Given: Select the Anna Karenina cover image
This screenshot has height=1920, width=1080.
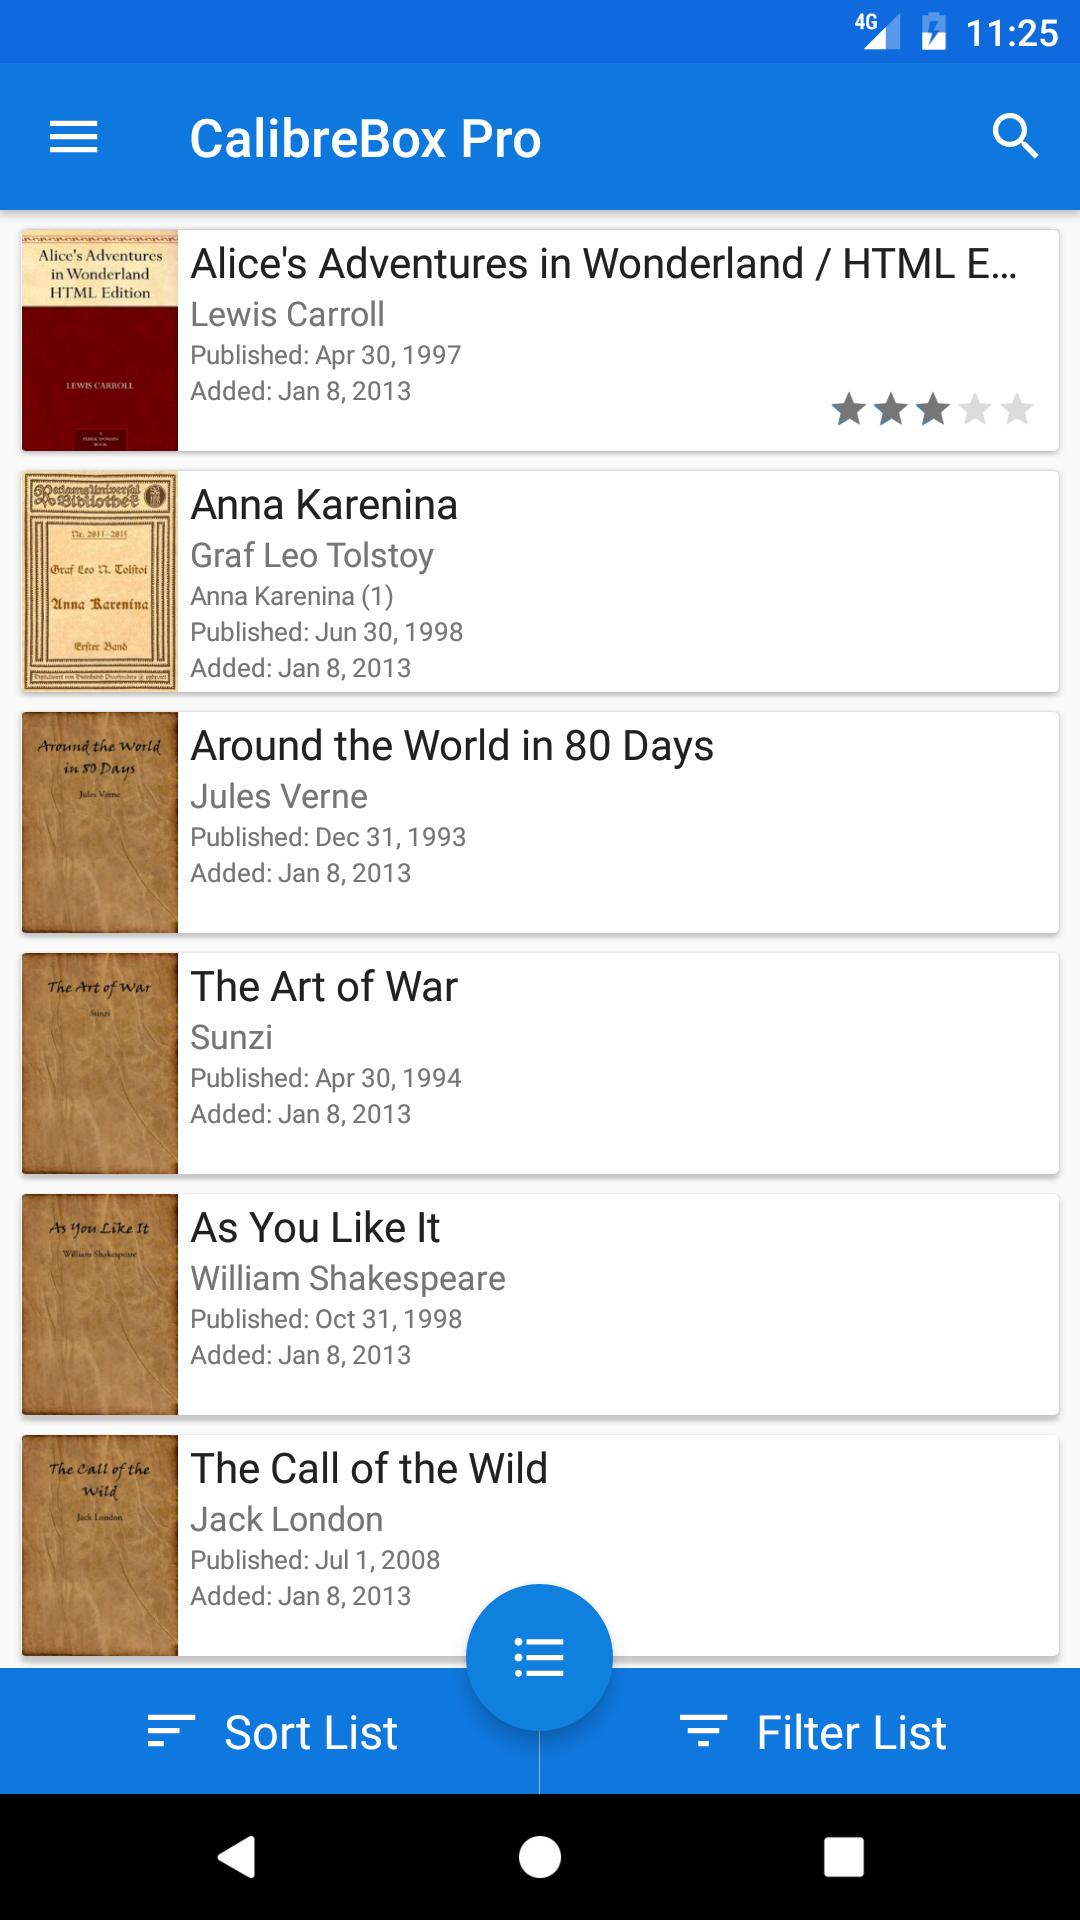Looking at the screenshot, I should pyautogui.click(x=100, y=582).
